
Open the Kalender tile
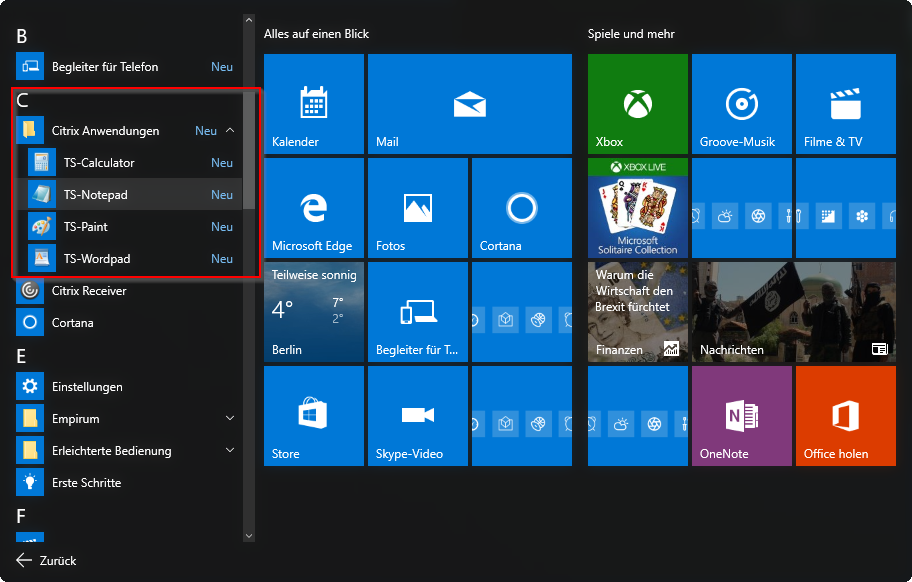click(x=314, y=104)
